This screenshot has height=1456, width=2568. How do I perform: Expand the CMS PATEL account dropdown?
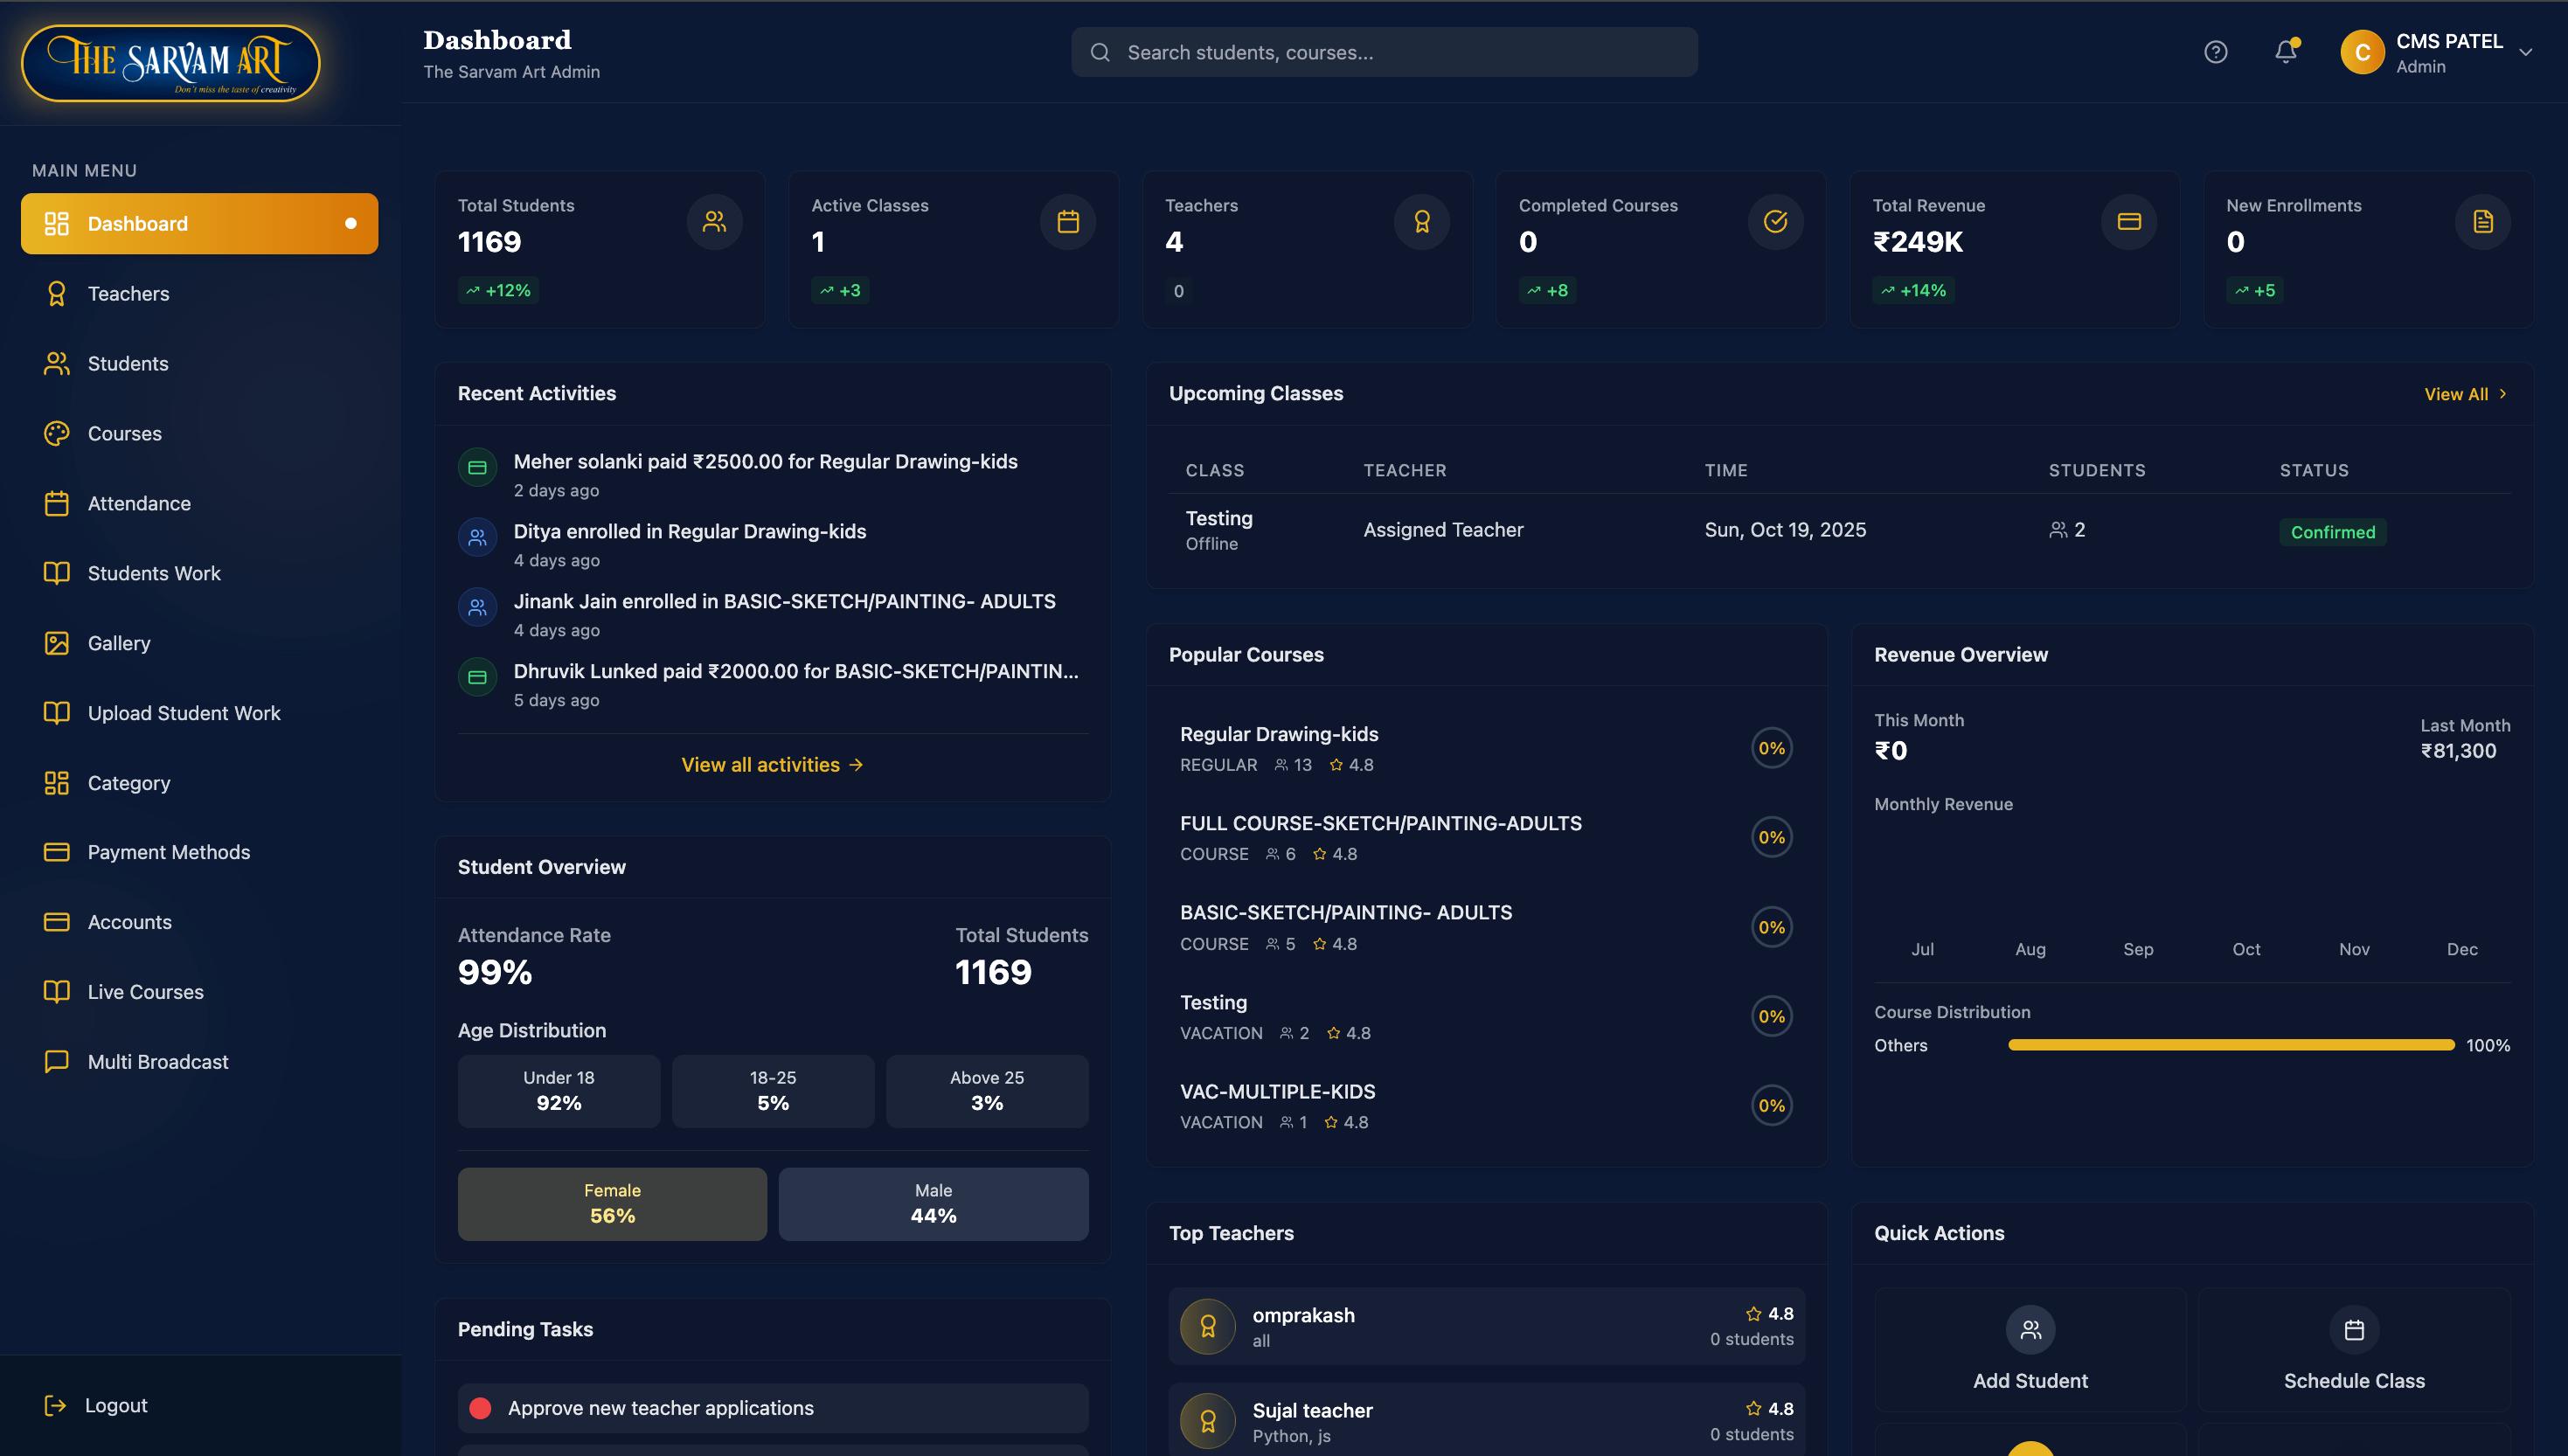(x=2526, y=52)
